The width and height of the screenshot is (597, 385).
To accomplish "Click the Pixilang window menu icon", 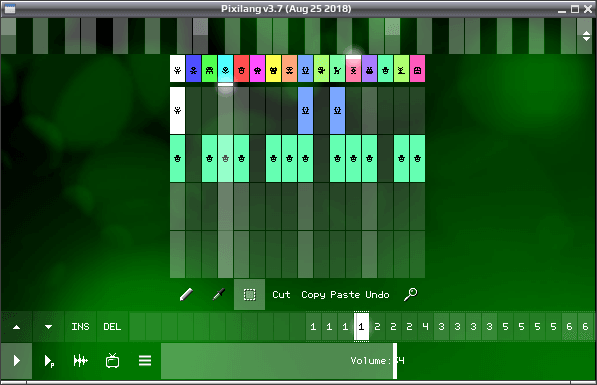I will click(10, 9).
